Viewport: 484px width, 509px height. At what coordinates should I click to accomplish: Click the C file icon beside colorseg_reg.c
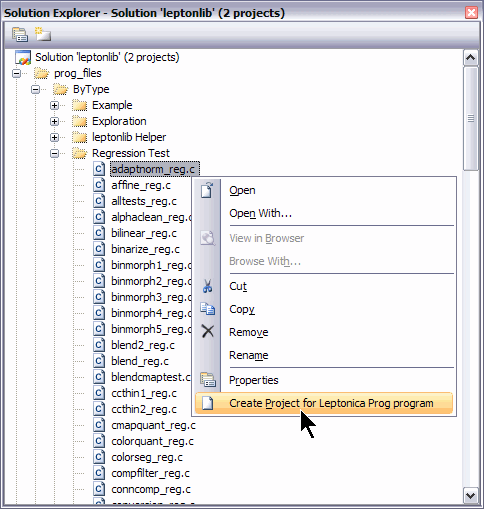click(x=99, y=457)
